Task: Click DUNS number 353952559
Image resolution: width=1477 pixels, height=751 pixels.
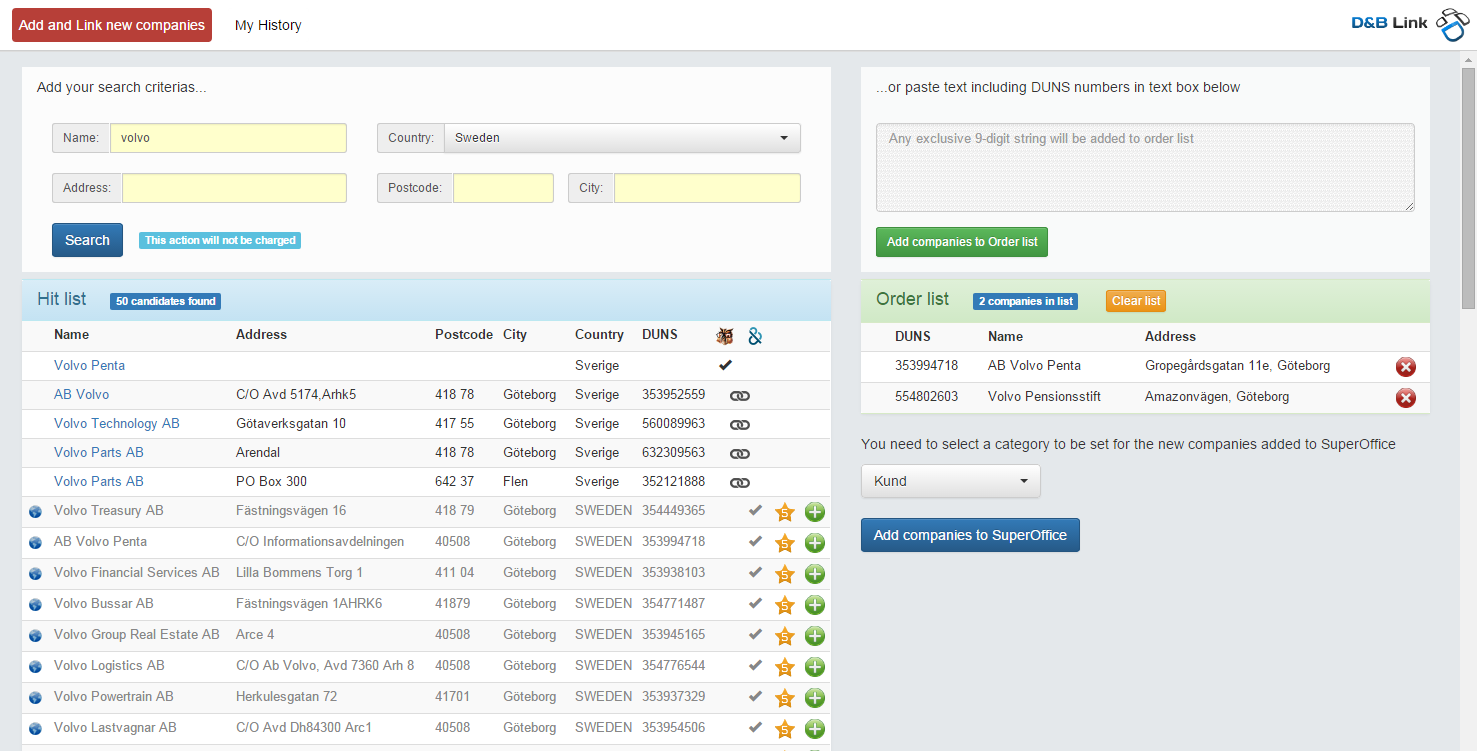Action: point(673,394)
